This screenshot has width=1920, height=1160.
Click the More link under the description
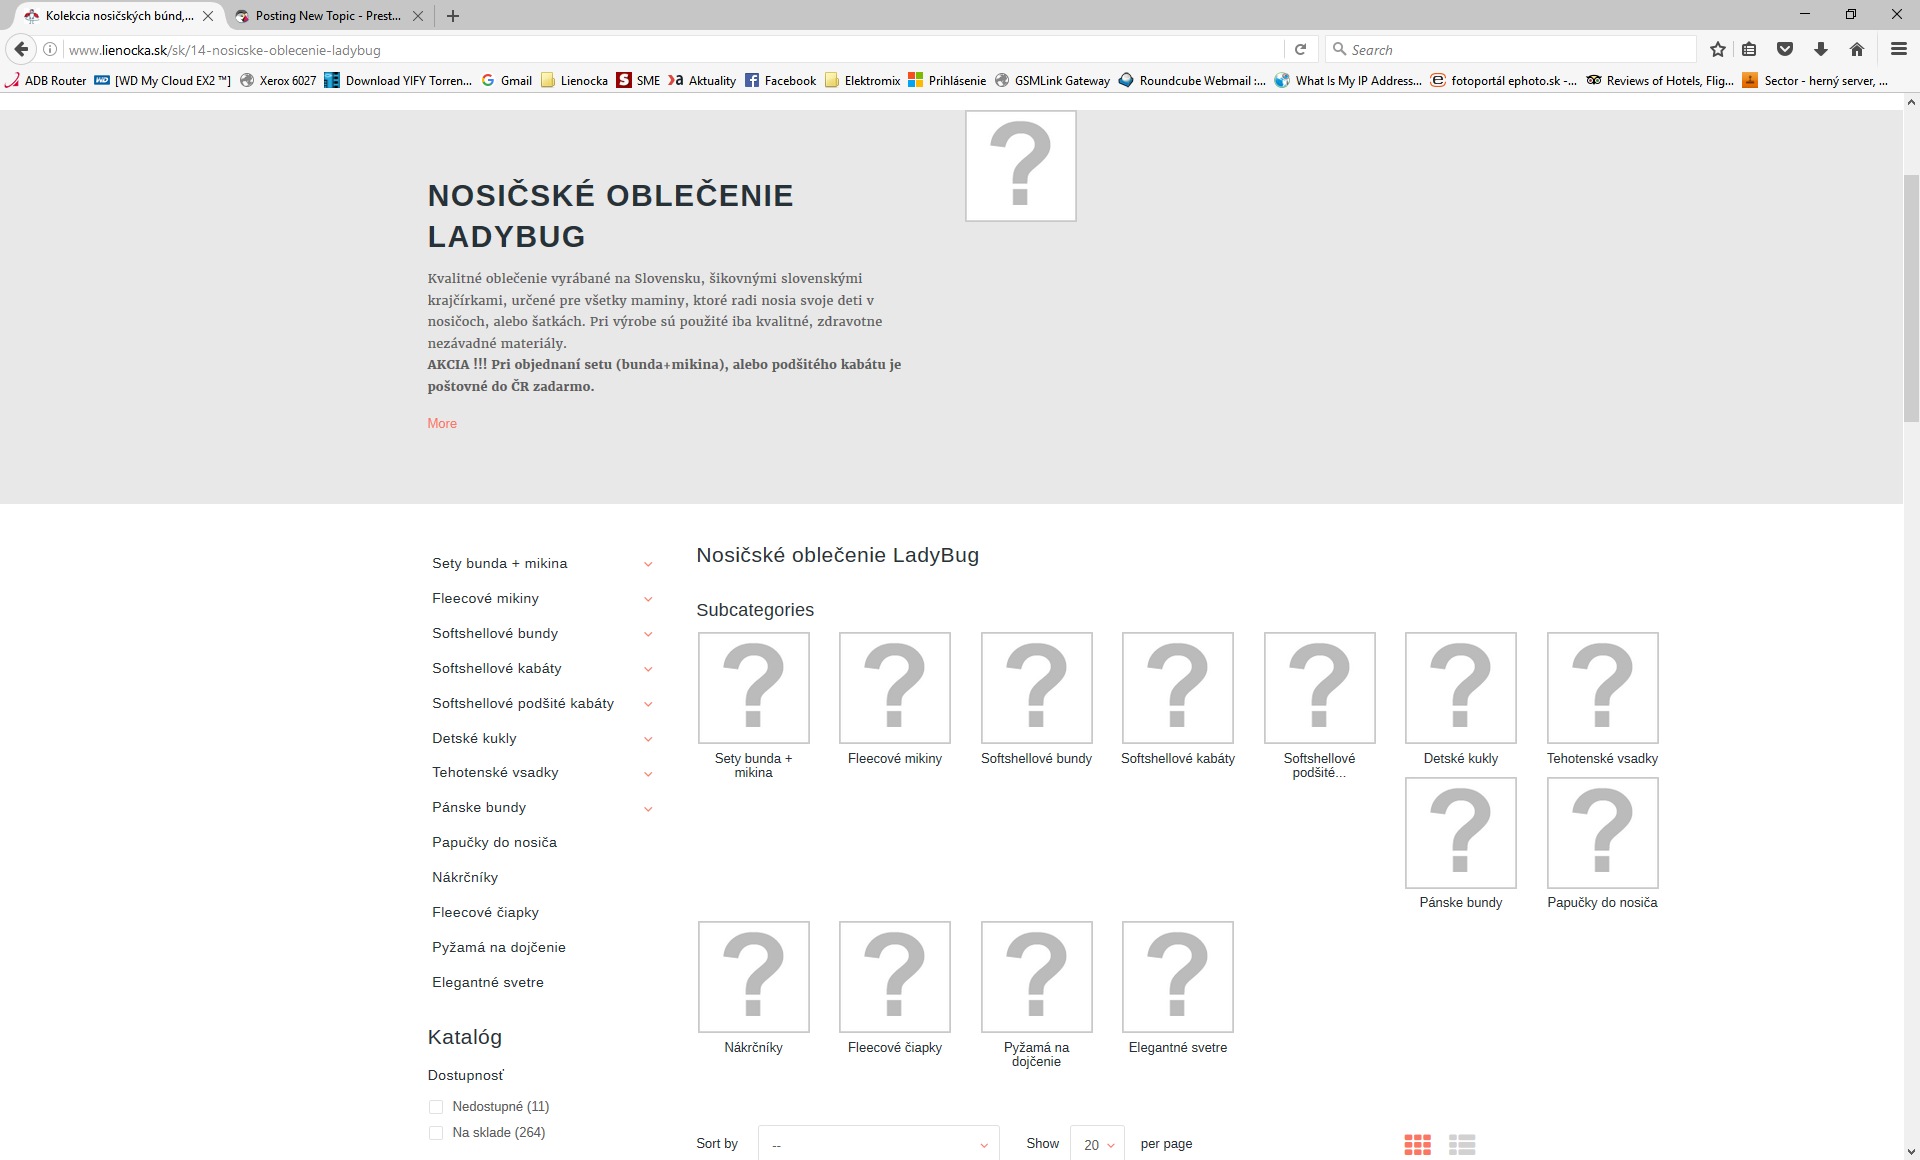point(442,424)
